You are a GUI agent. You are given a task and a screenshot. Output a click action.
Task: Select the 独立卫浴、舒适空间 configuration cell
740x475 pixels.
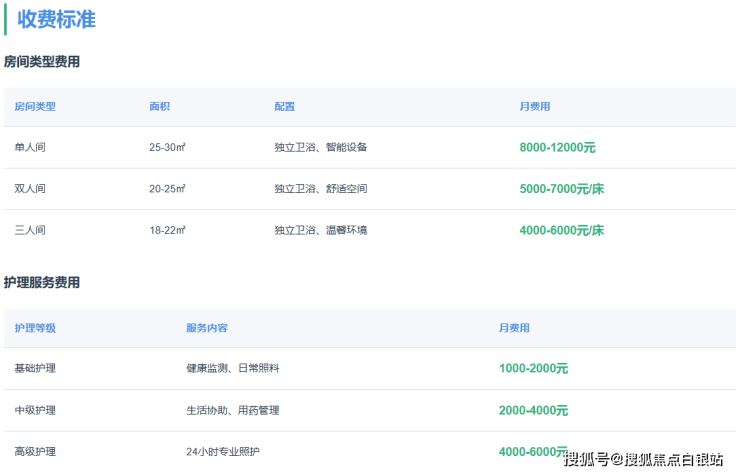(x=320, y=189)
